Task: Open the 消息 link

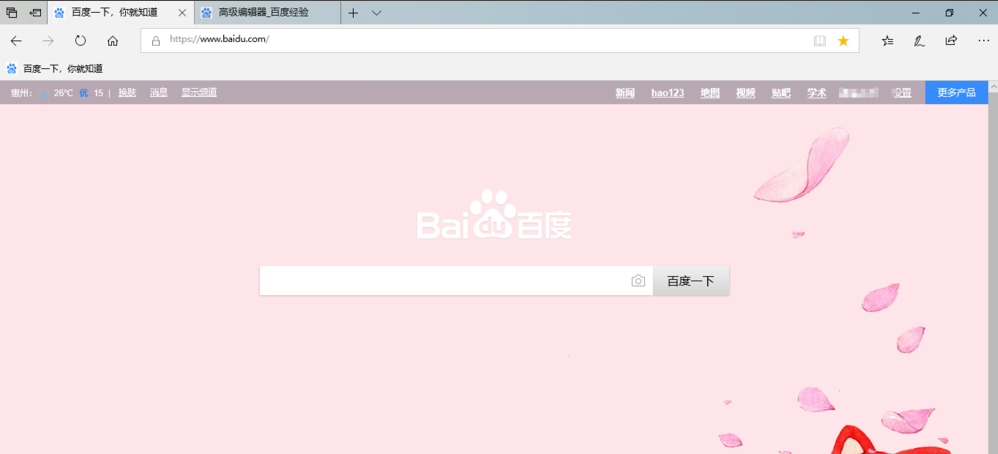Action: point(158,93)
